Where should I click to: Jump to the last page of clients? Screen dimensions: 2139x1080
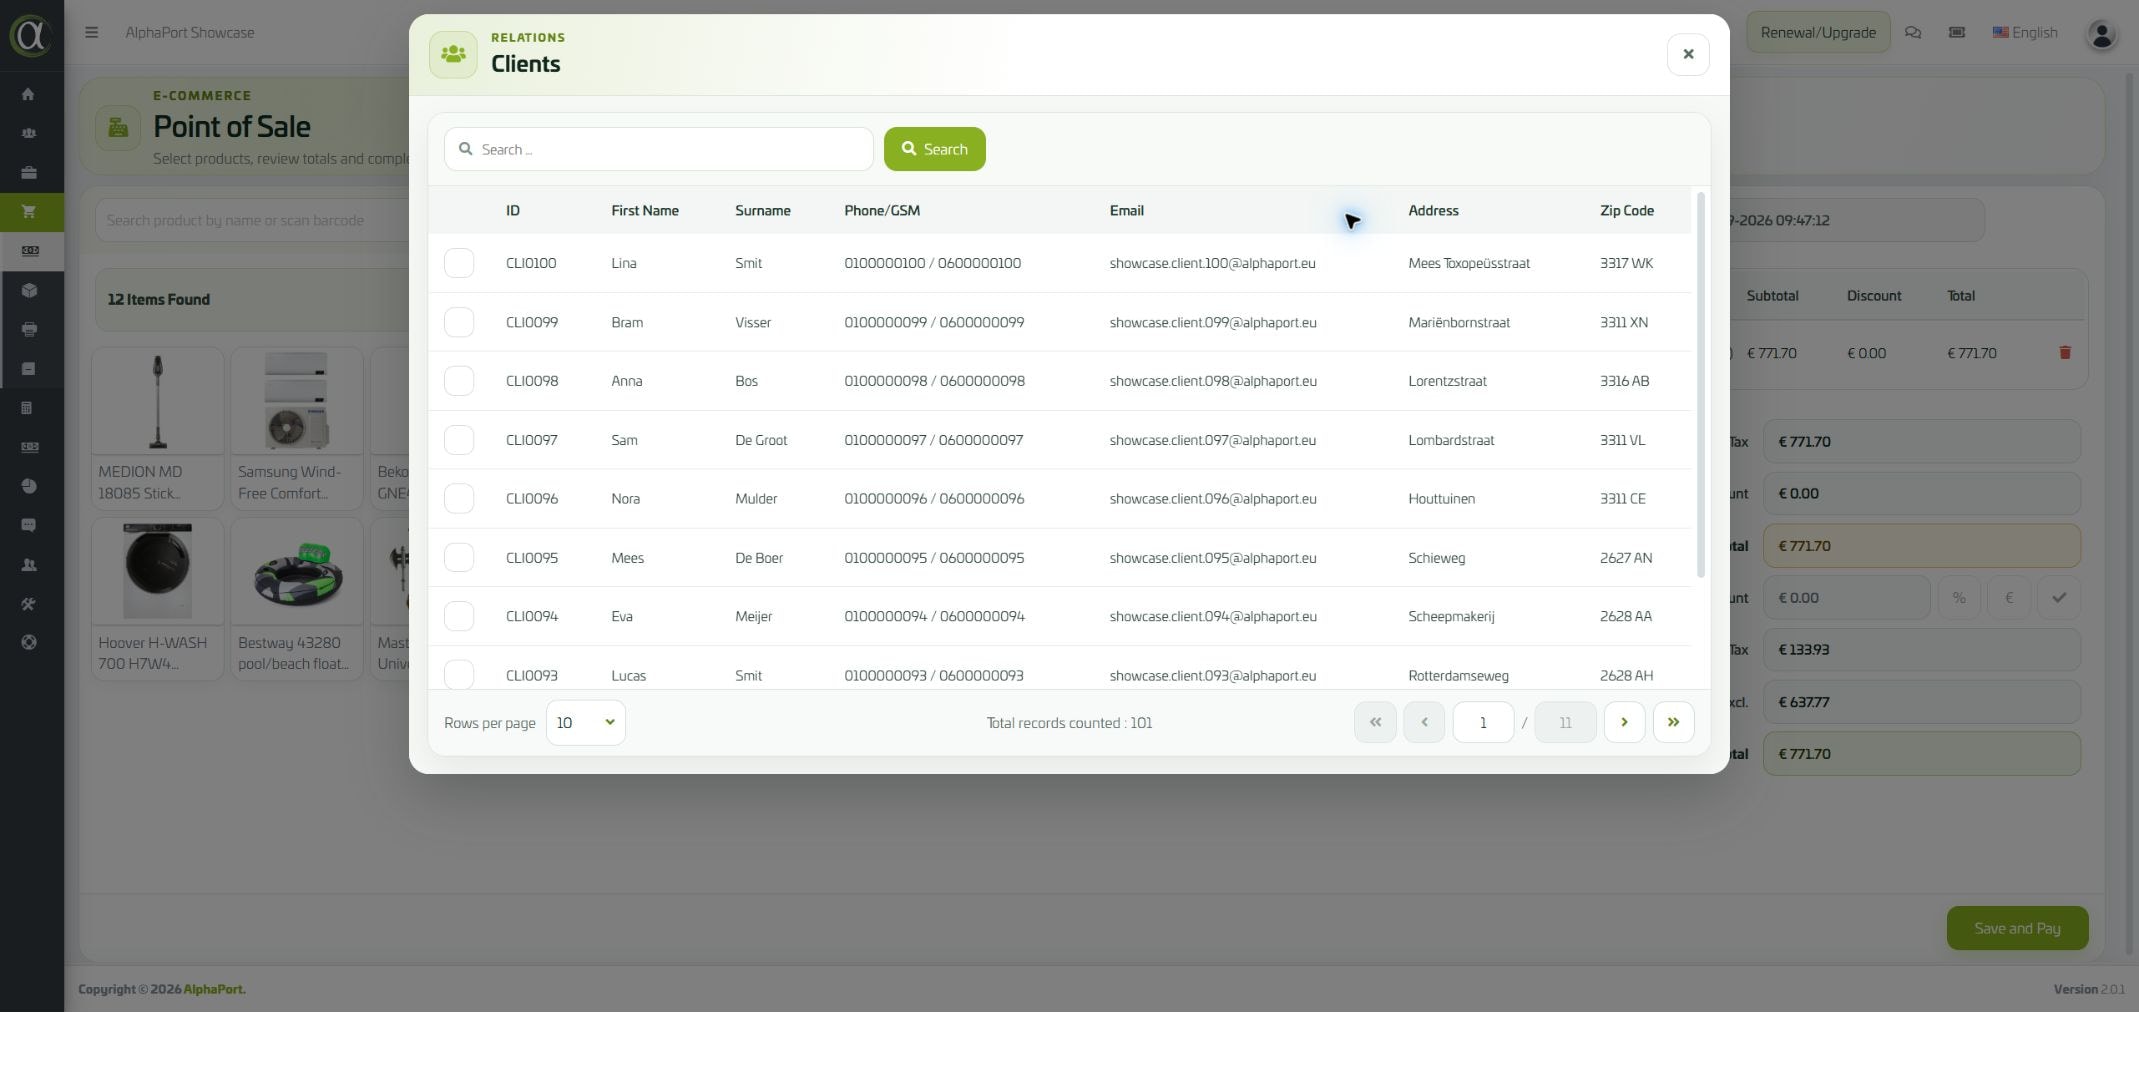[1673, 722]
